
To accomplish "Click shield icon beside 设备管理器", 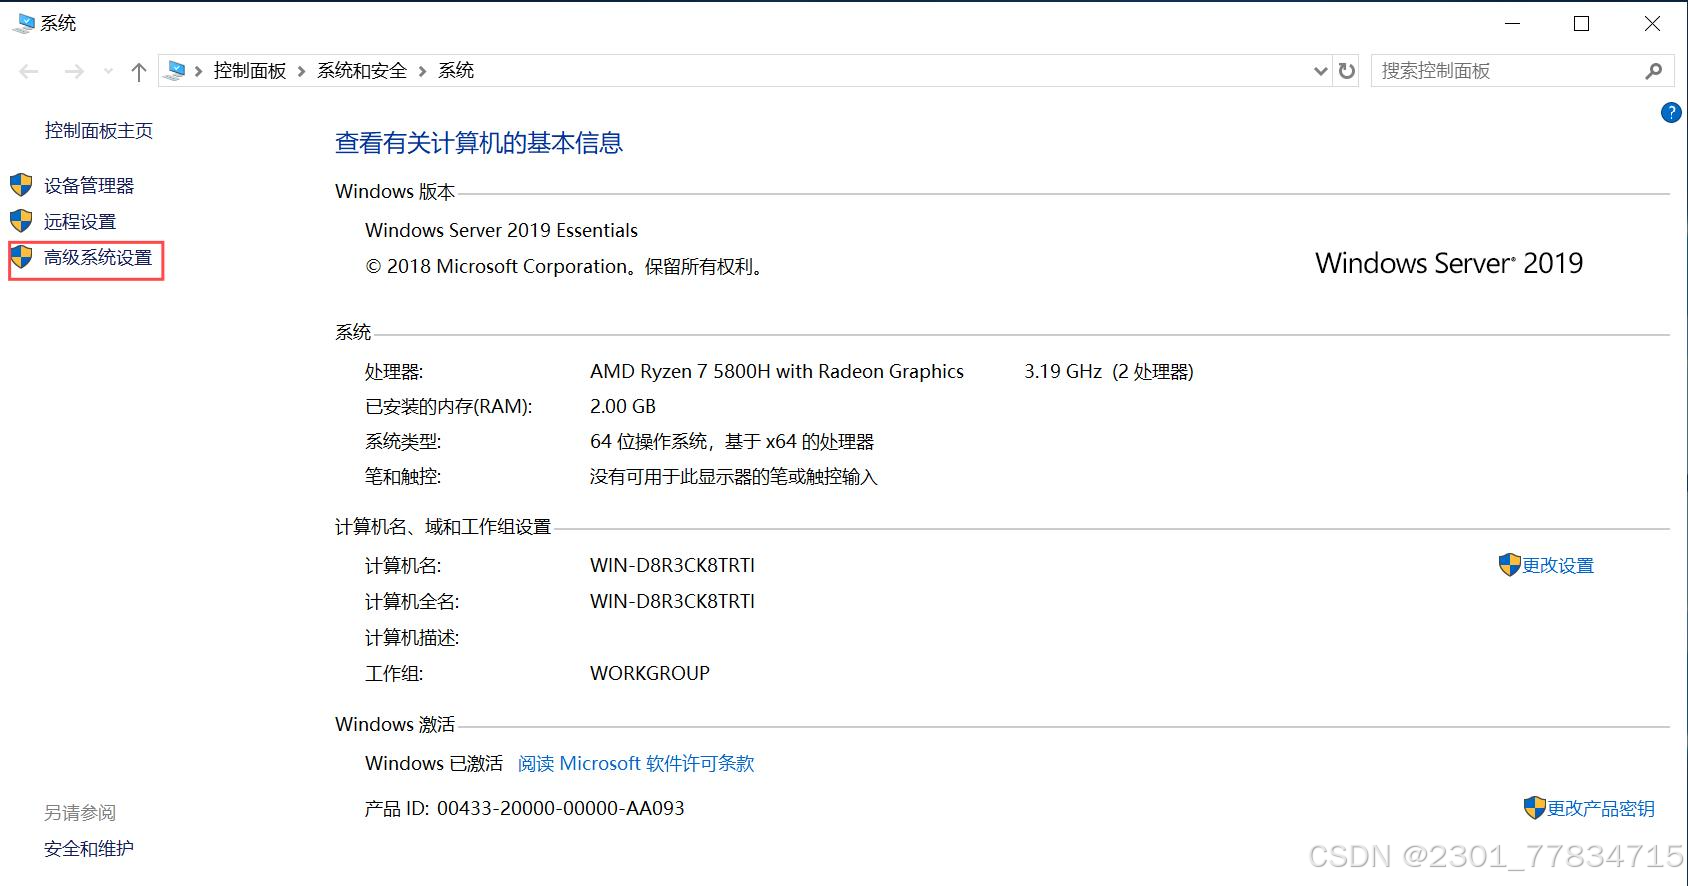I will 21,185.
